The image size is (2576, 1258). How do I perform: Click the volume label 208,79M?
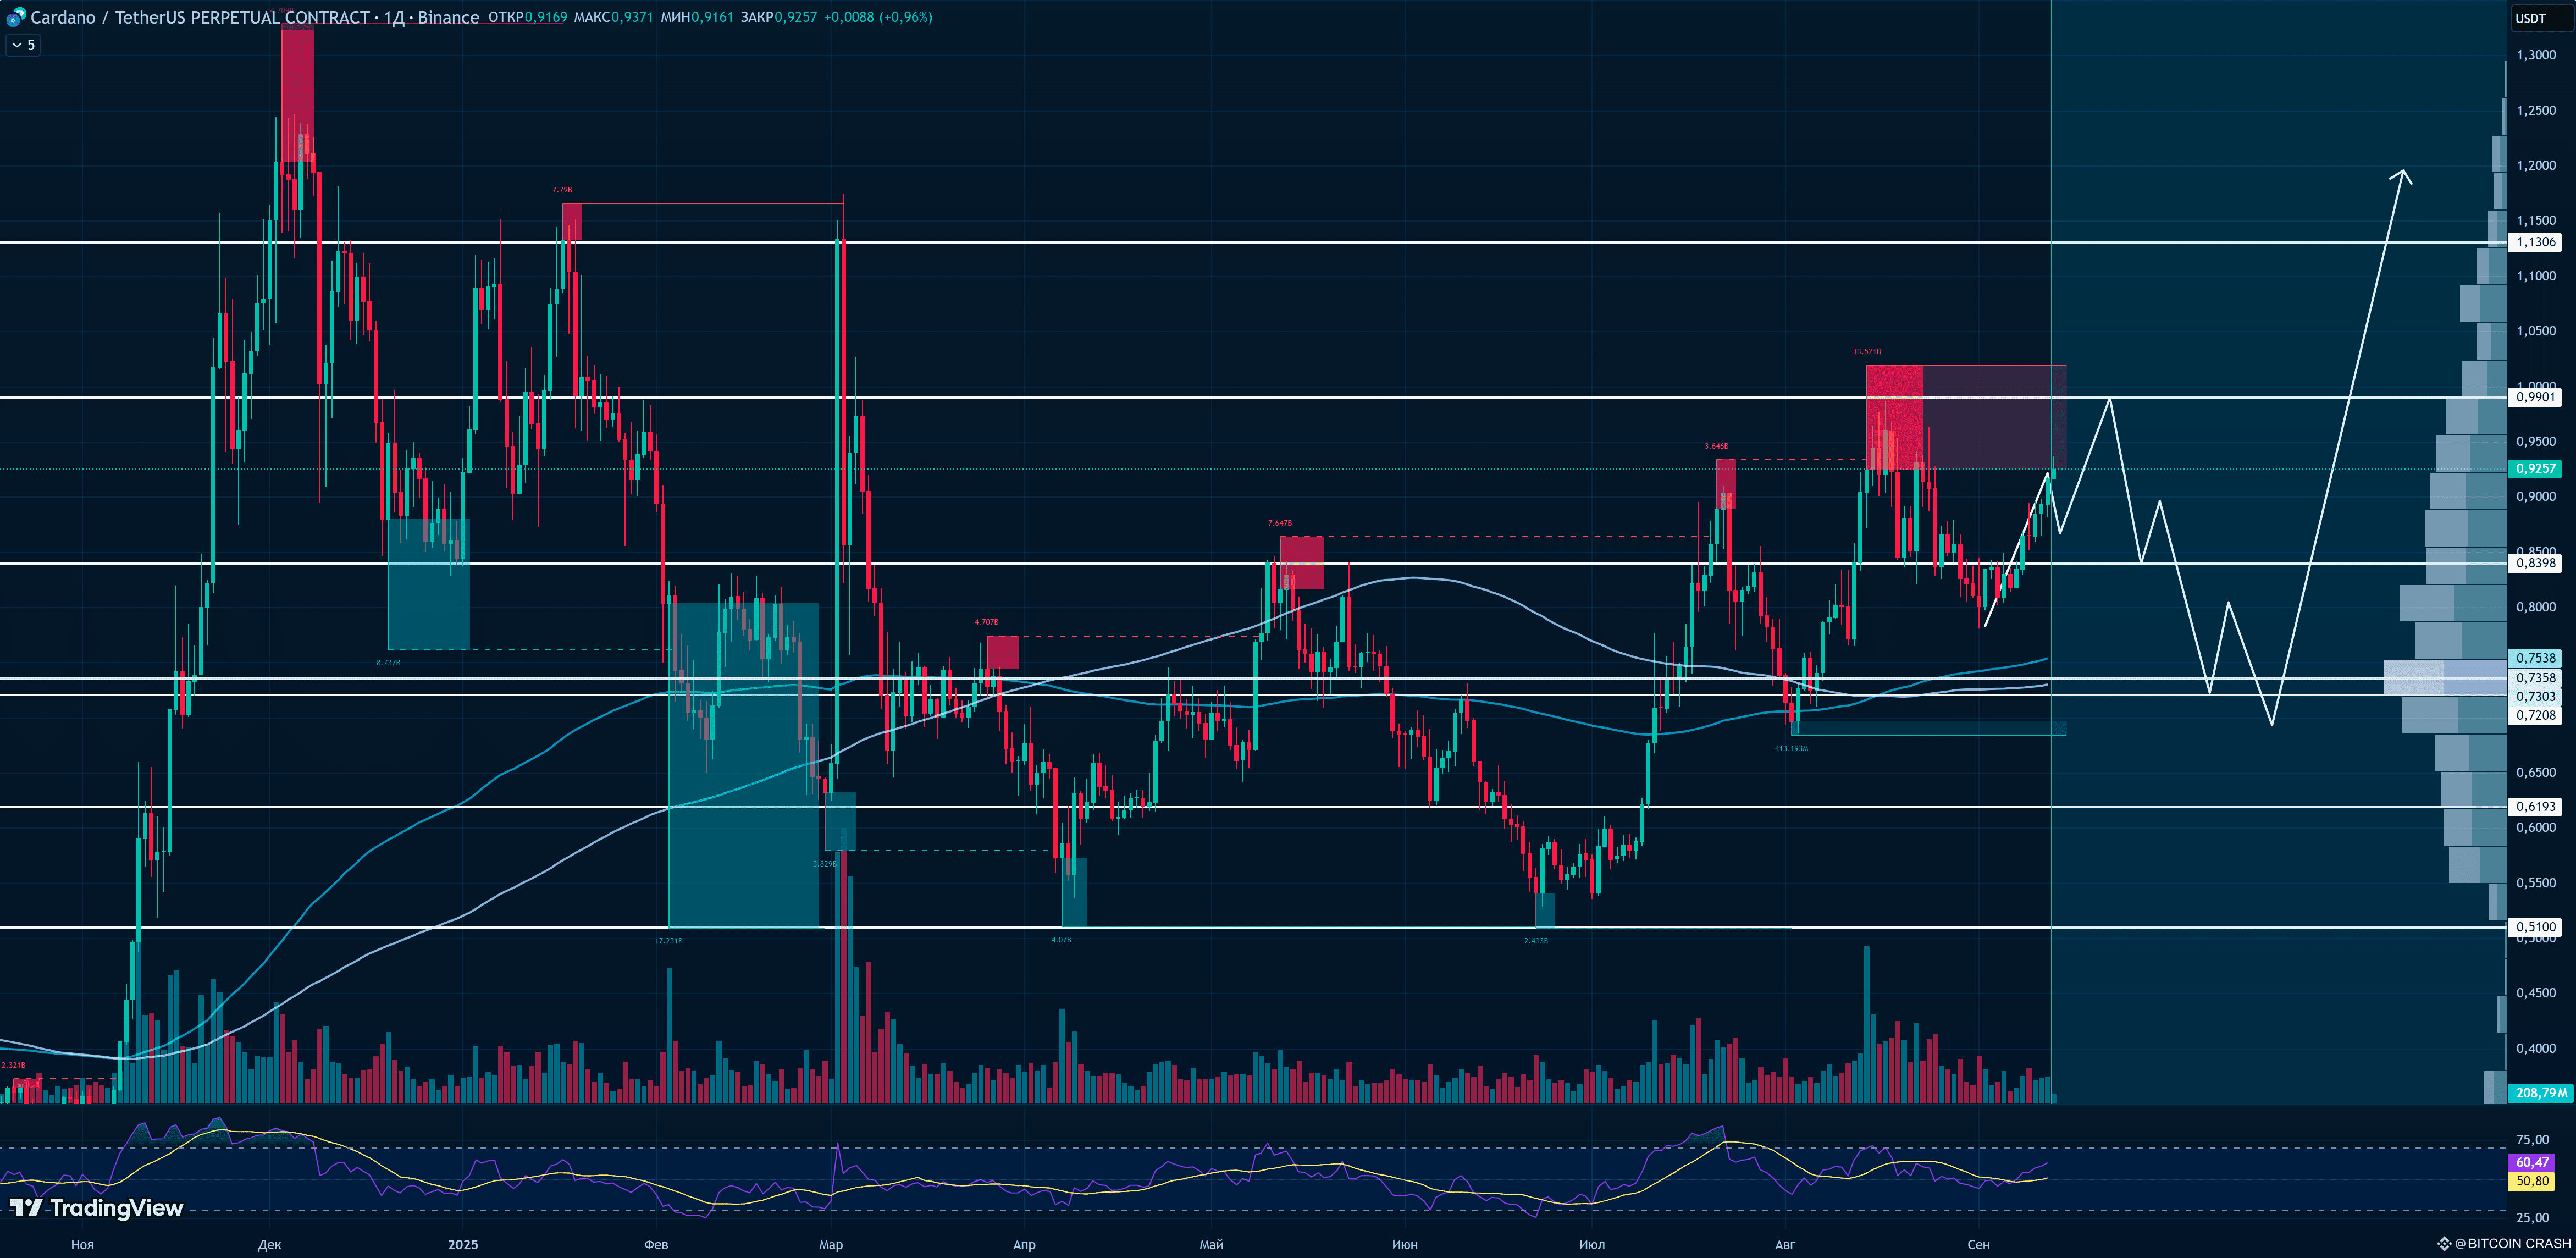(x=2540, y=1093)
